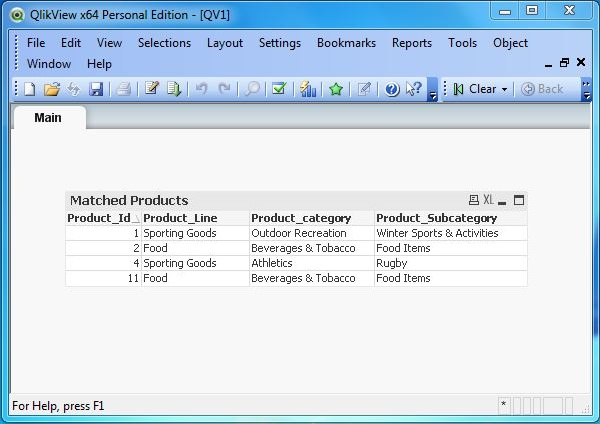
Task: Select the Outdoor Recreation cell
Action: click(312, 233)
